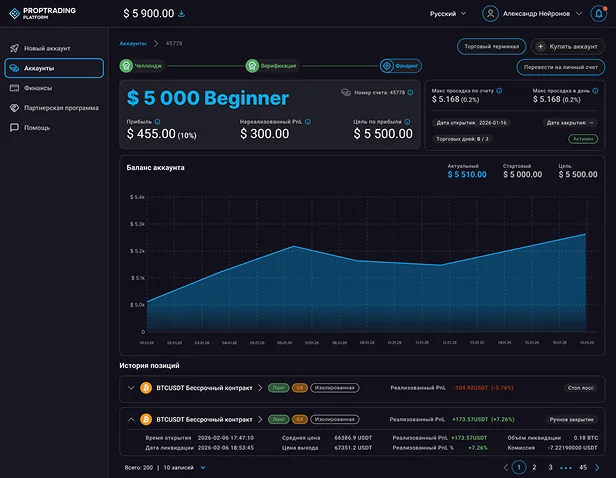Image resolution: width=616 pixels, height=478 pixels.
Task: Open Партнерская программа in the sidebar
Action: tap(54, 108)
